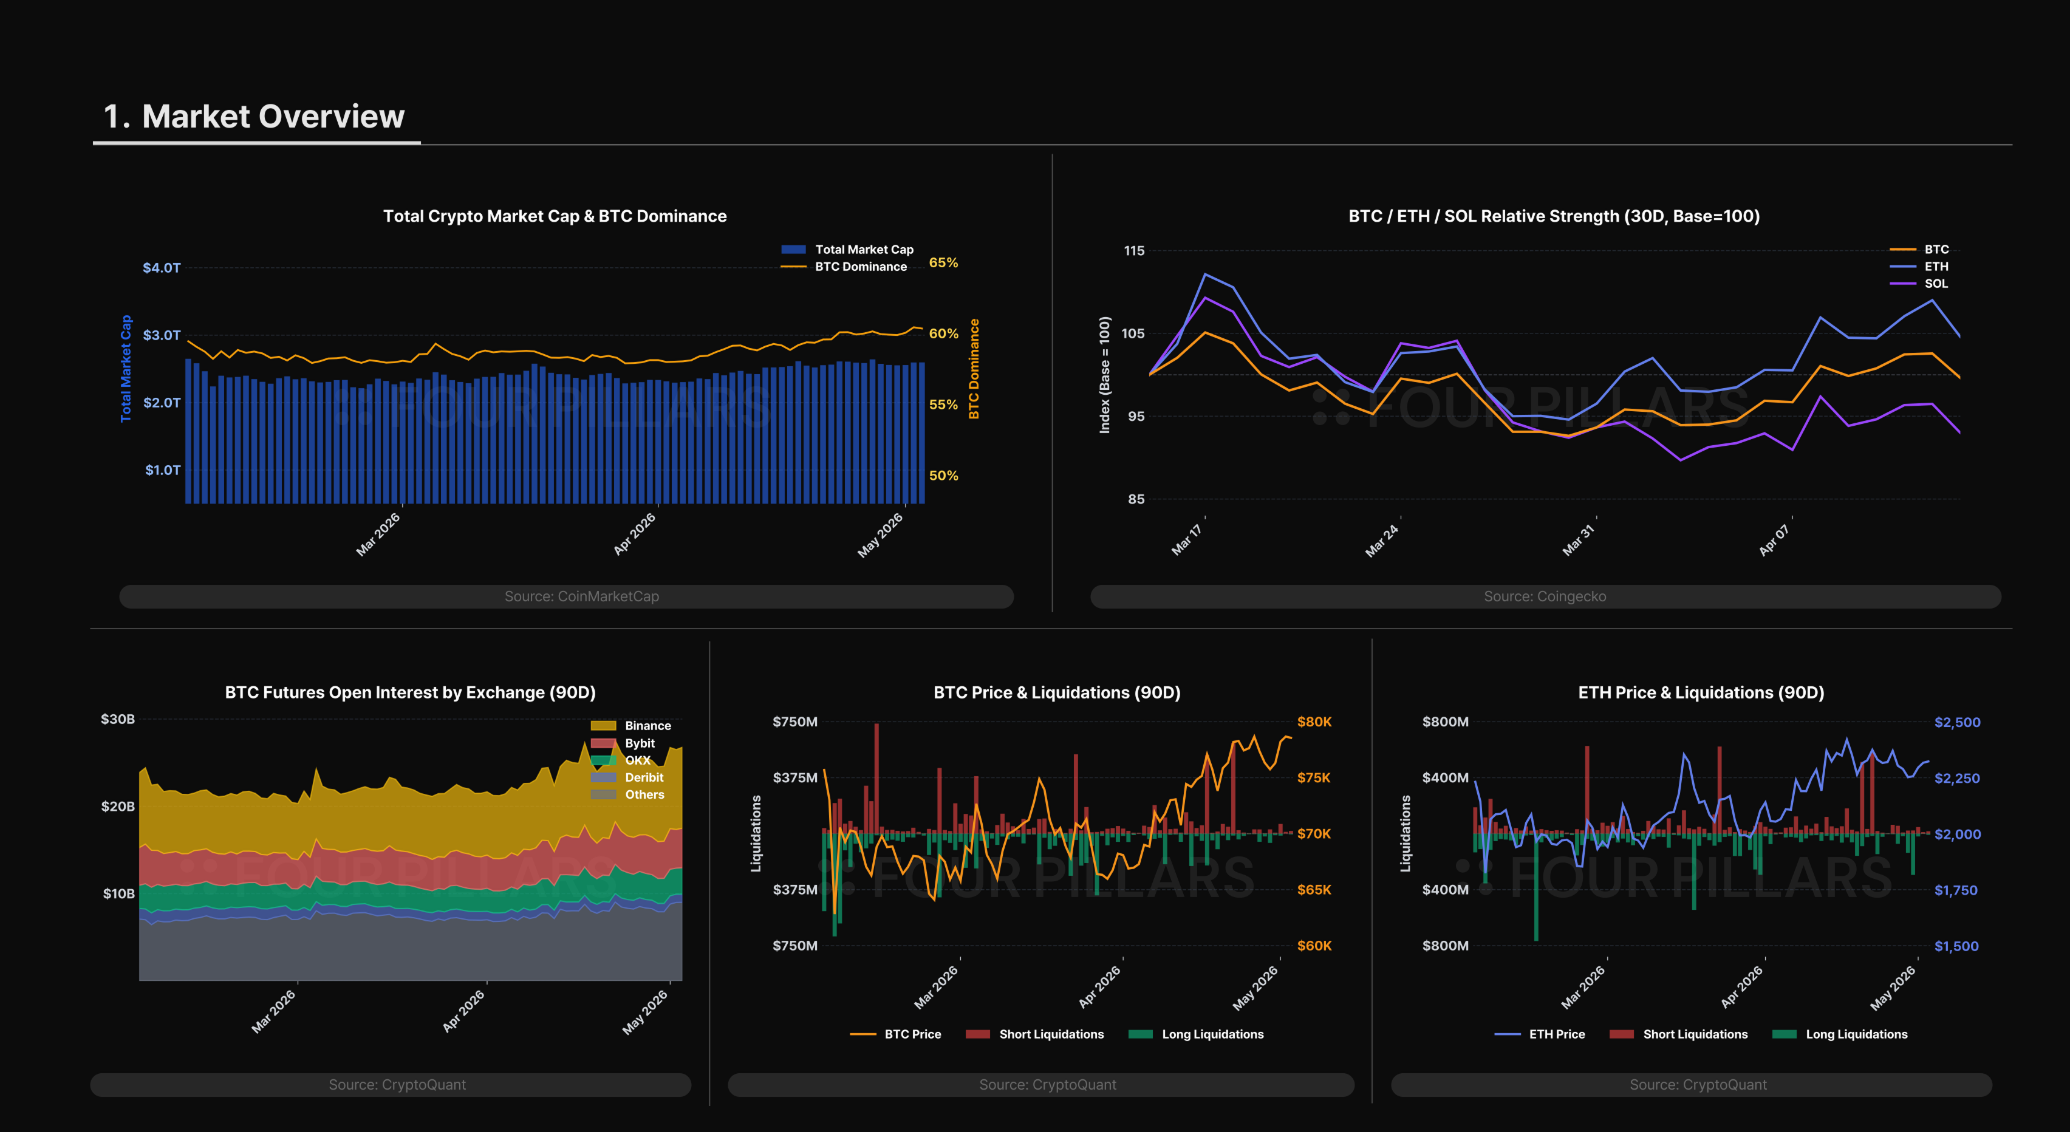The image size is (2070, 1132).
Task: Click the SOL purple legend swatch
Action: pos(1903,283)
